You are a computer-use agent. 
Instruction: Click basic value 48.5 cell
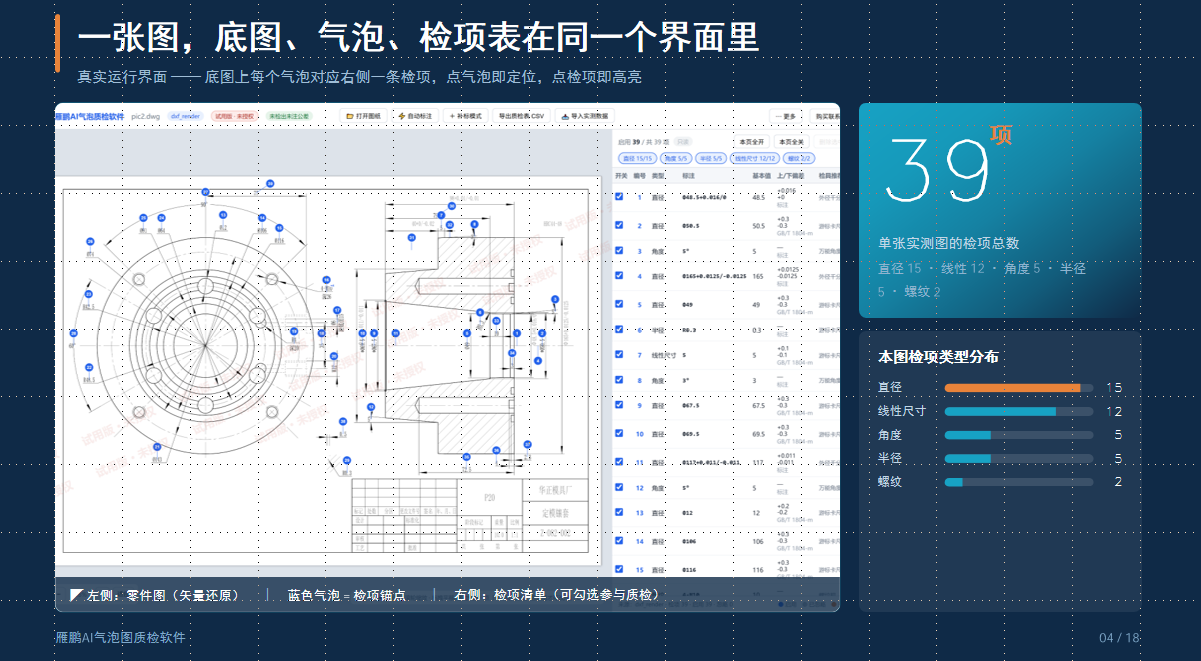(x=759, y=197)
